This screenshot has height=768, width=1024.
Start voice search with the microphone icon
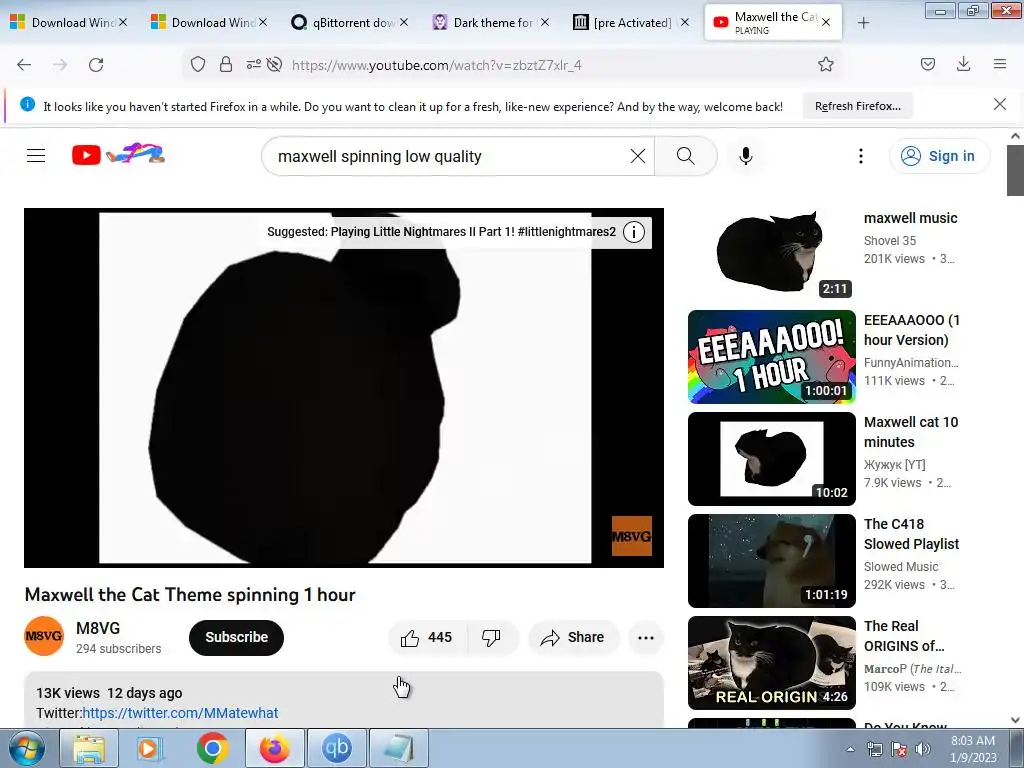point(746,156)
